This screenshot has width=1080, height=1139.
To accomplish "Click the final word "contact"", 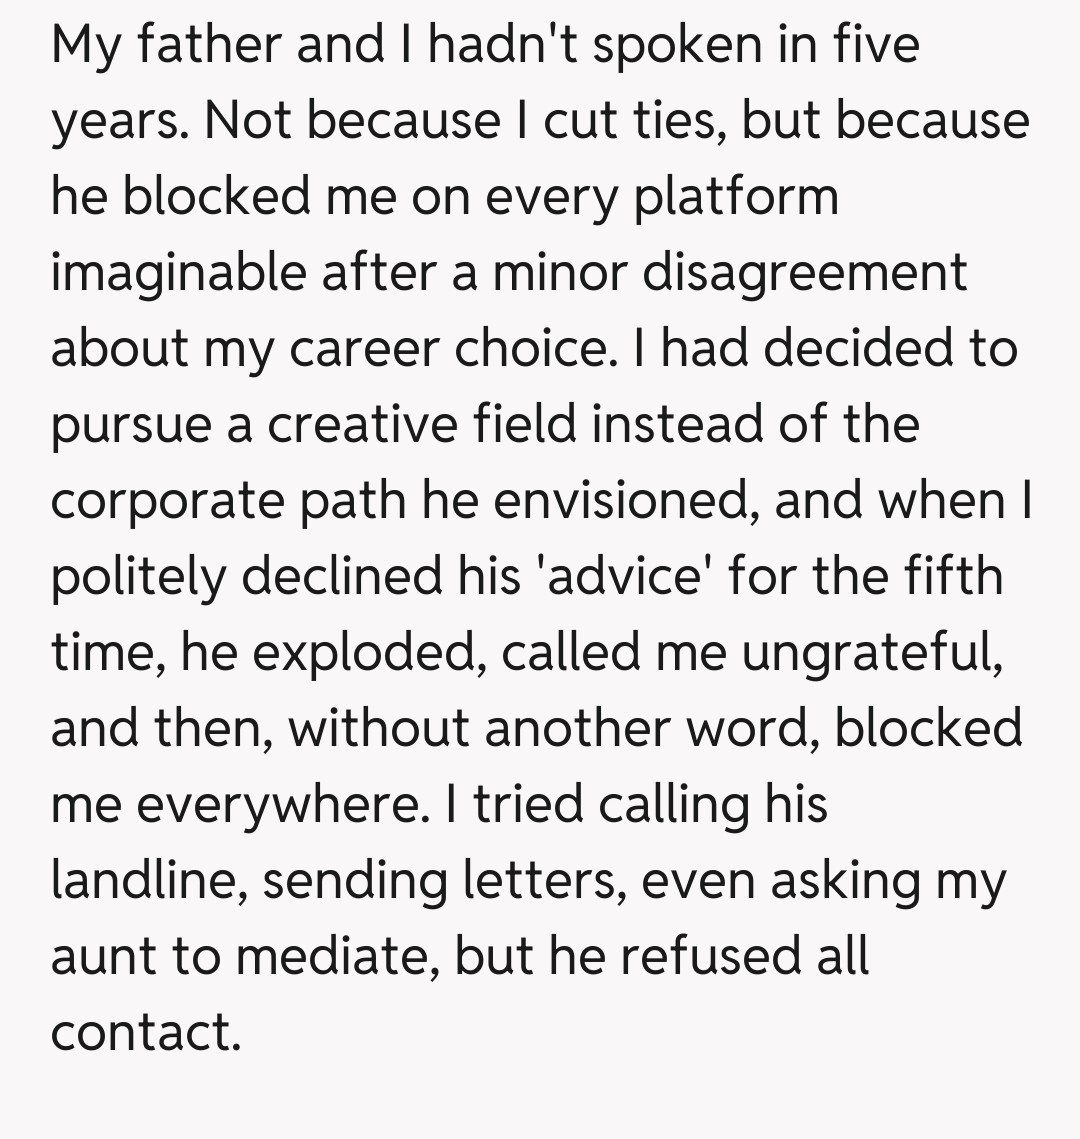I will 146,1032.
